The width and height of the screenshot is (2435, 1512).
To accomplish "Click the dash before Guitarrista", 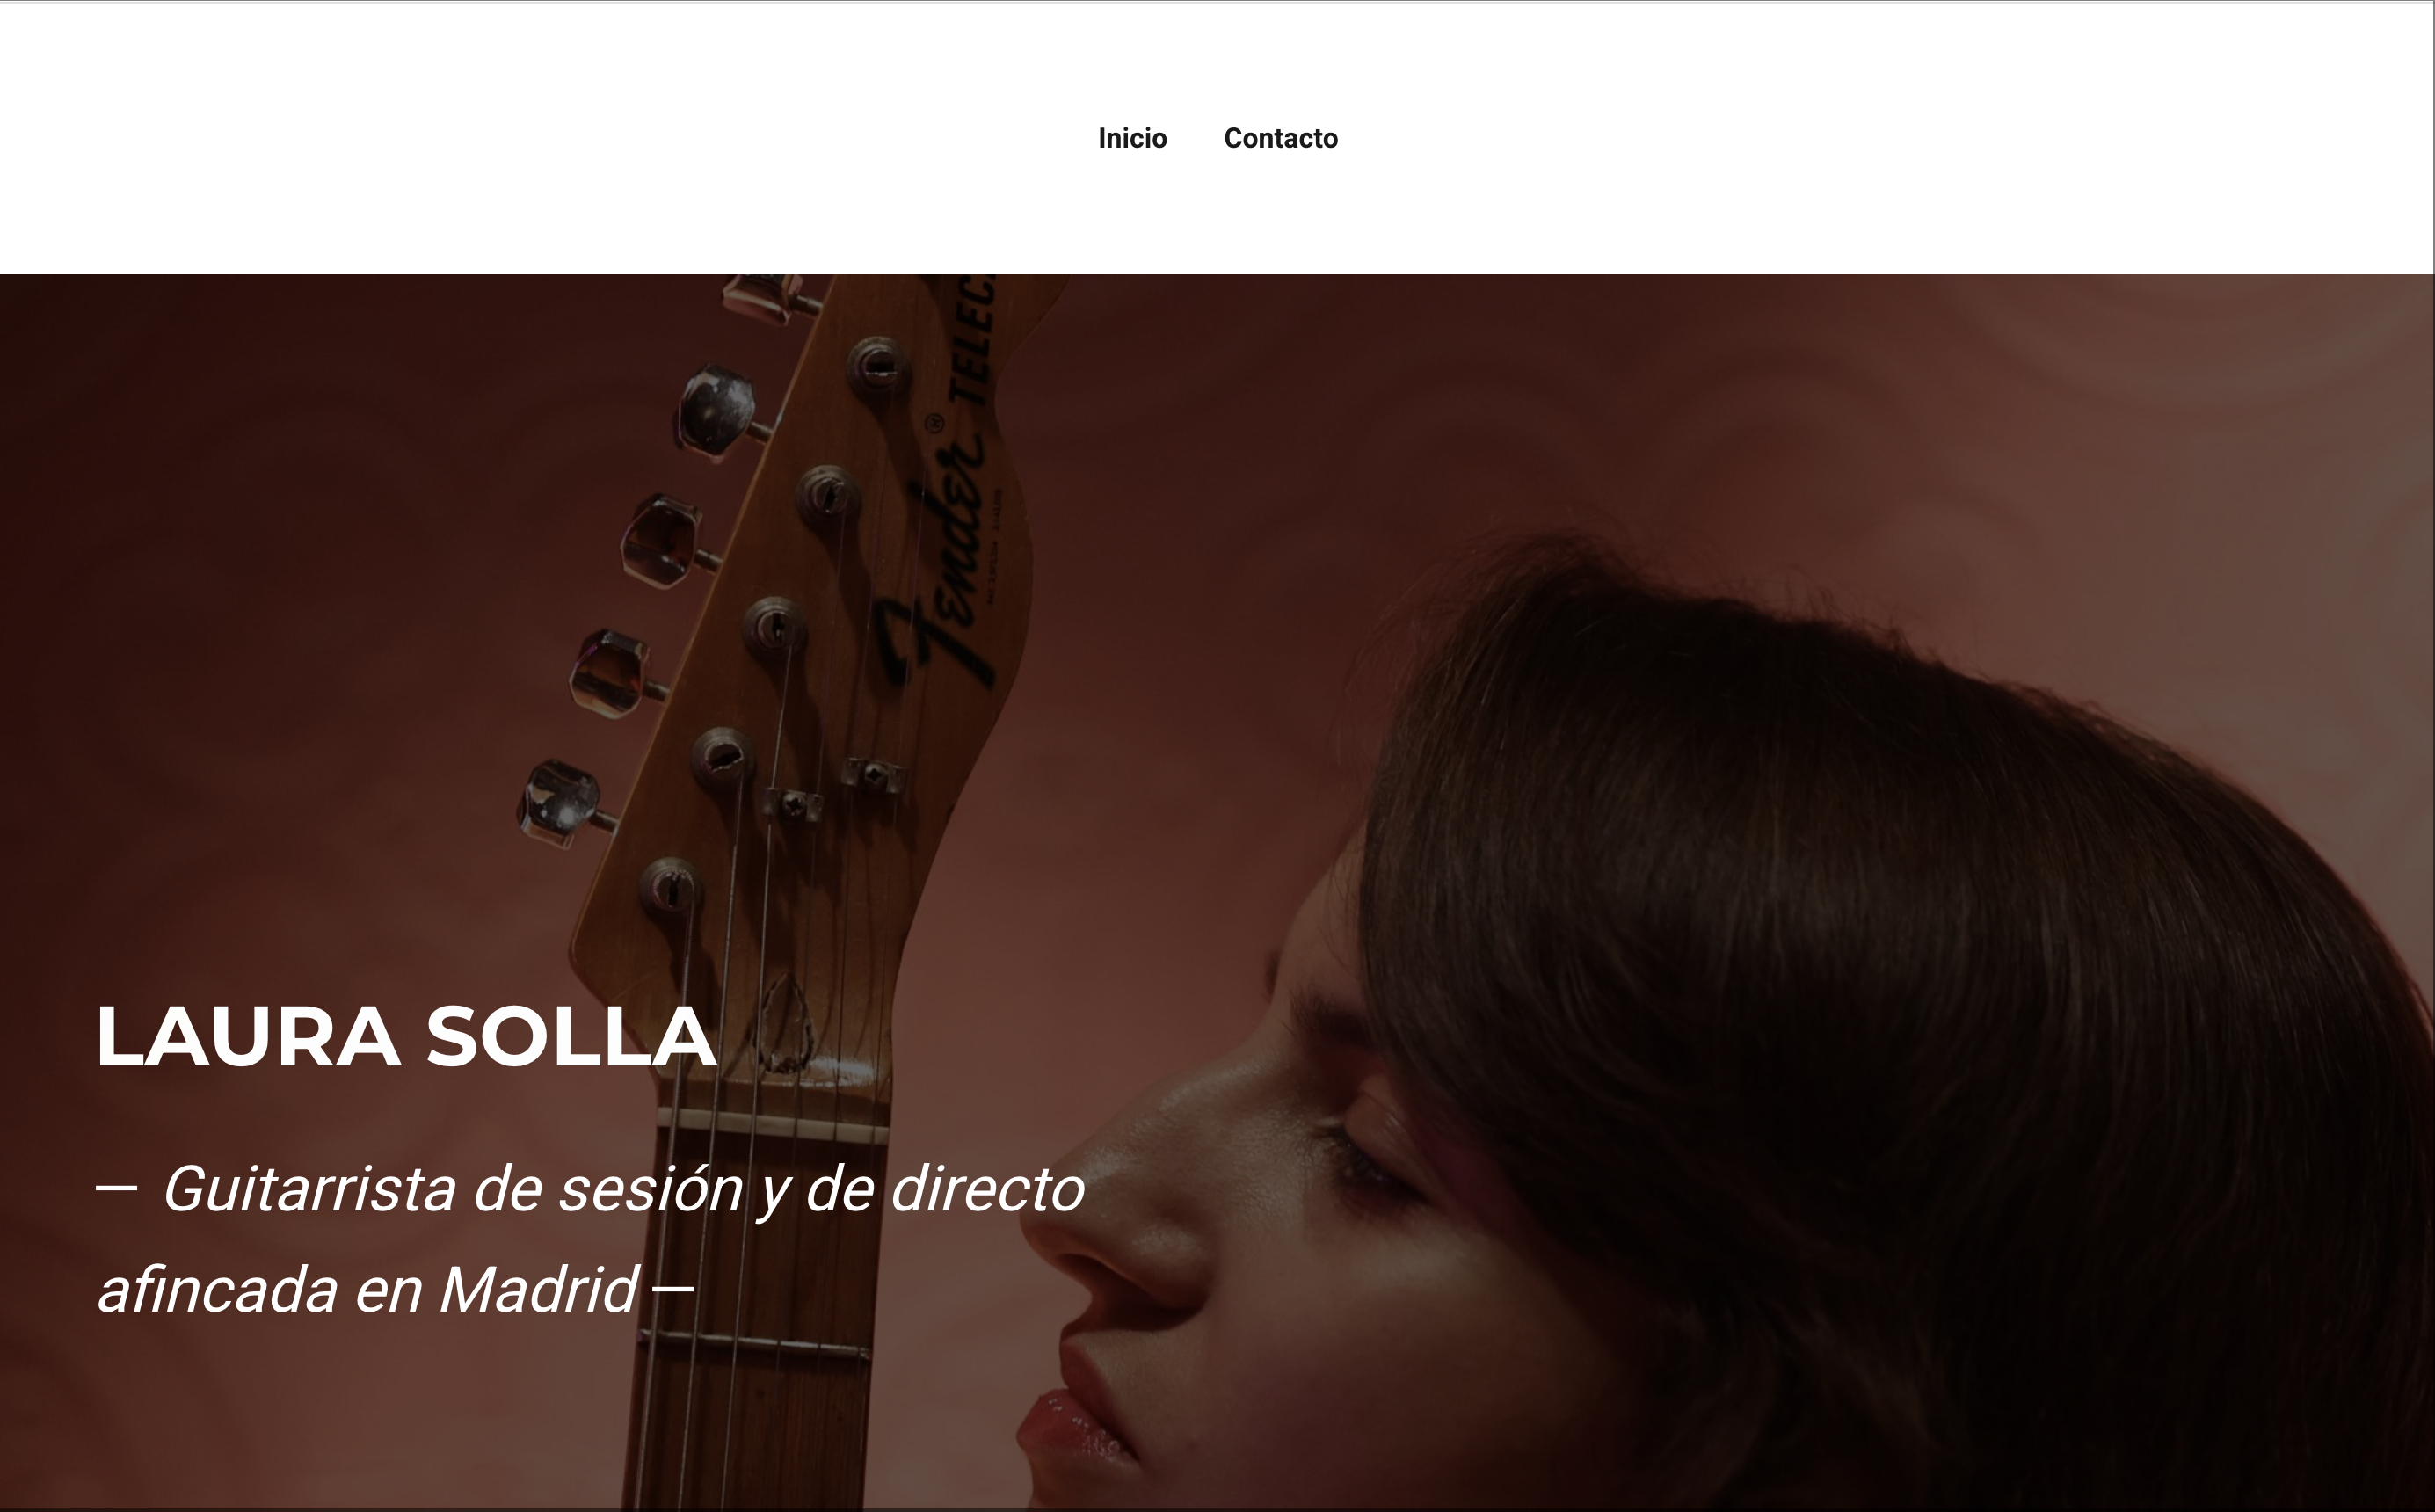I will click(x=116, y=1188).
